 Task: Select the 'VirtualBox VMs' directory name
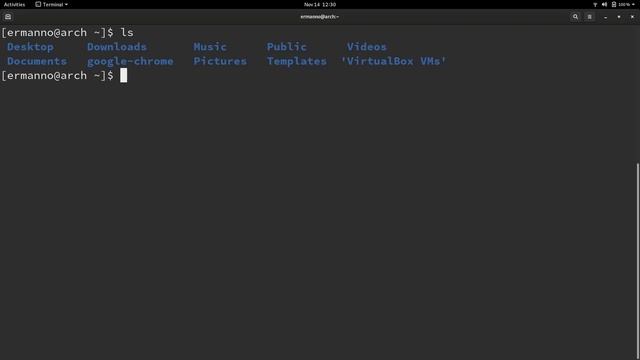coord(393,61)
